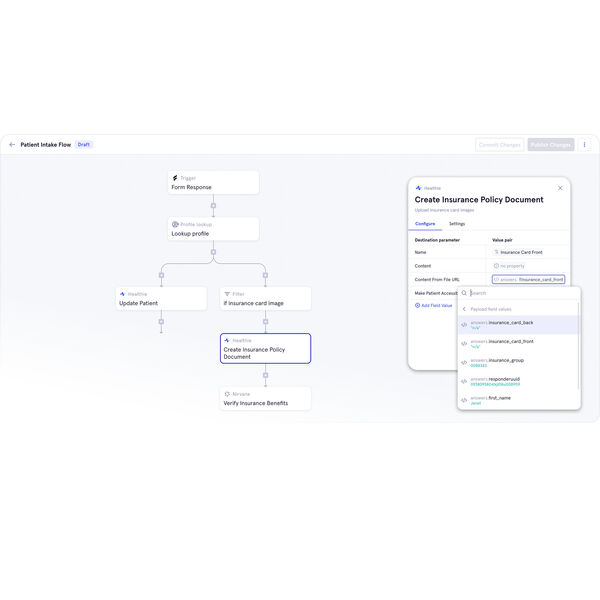Open the Content From File URL value field
The width and height of the screenshot is (600, 600).
(528, 280)
